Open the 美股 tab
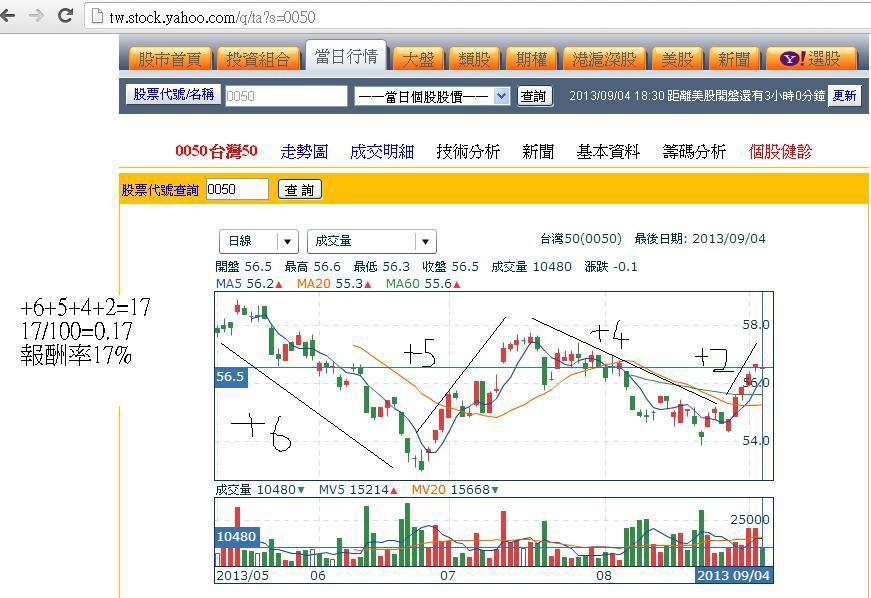 point(678,58)
